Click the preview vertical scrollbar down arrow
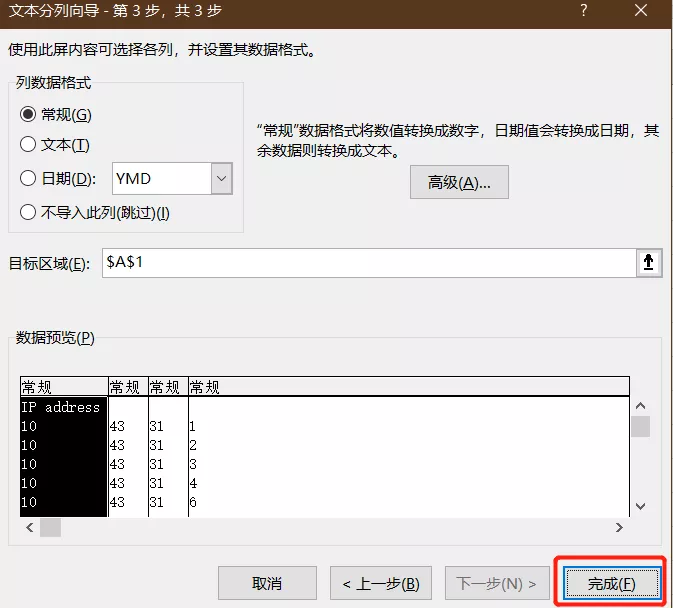Screen dimensions: 673x608 (640, 506)
